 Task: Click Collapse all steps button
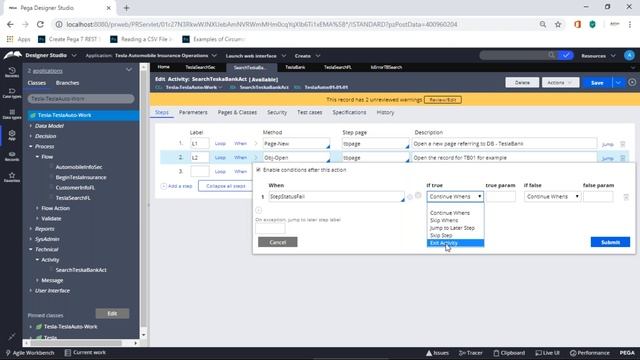225,186
